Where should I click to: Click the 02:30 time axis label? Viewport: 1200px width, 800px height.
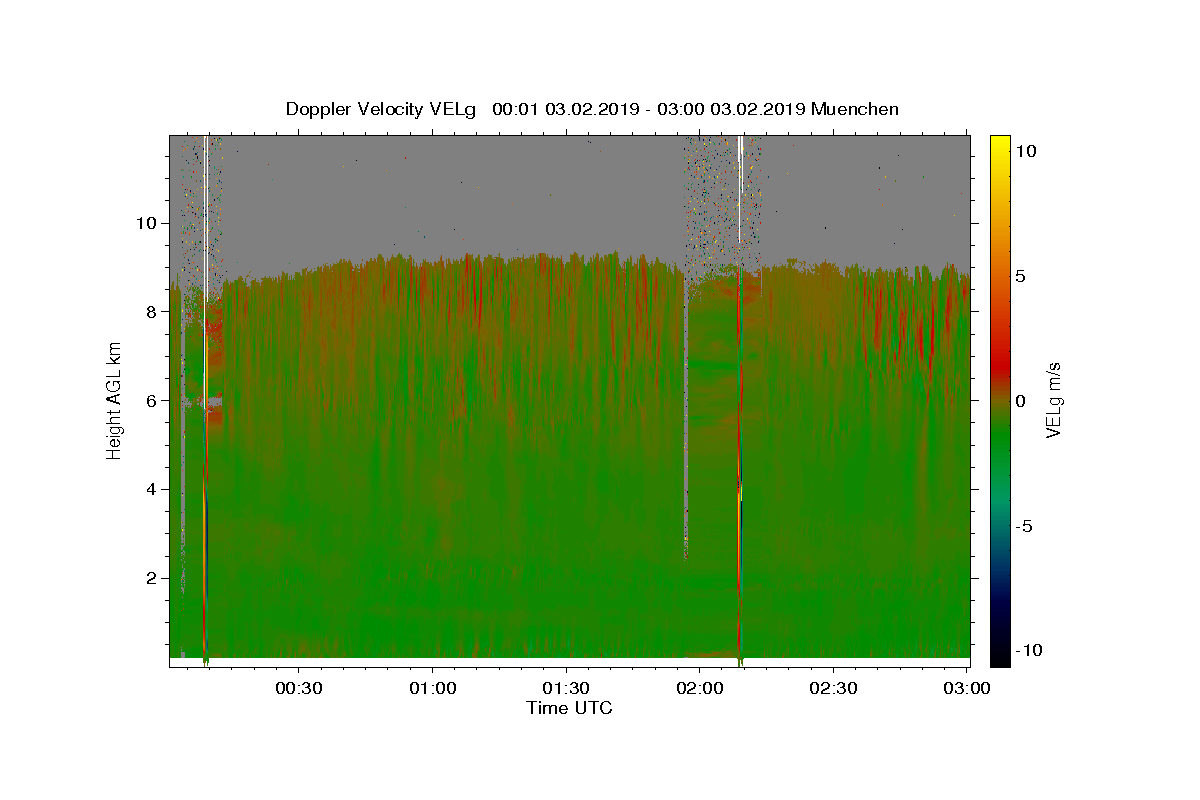pyautogui.click(x=834, y=688)
